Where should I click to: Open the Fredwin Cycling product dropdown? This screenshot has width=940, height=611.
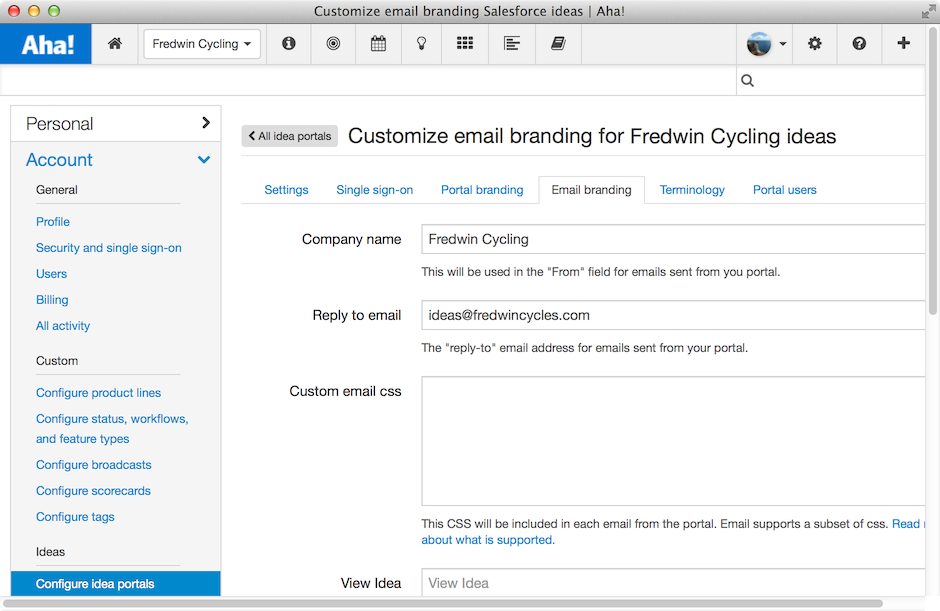(202, 44)
